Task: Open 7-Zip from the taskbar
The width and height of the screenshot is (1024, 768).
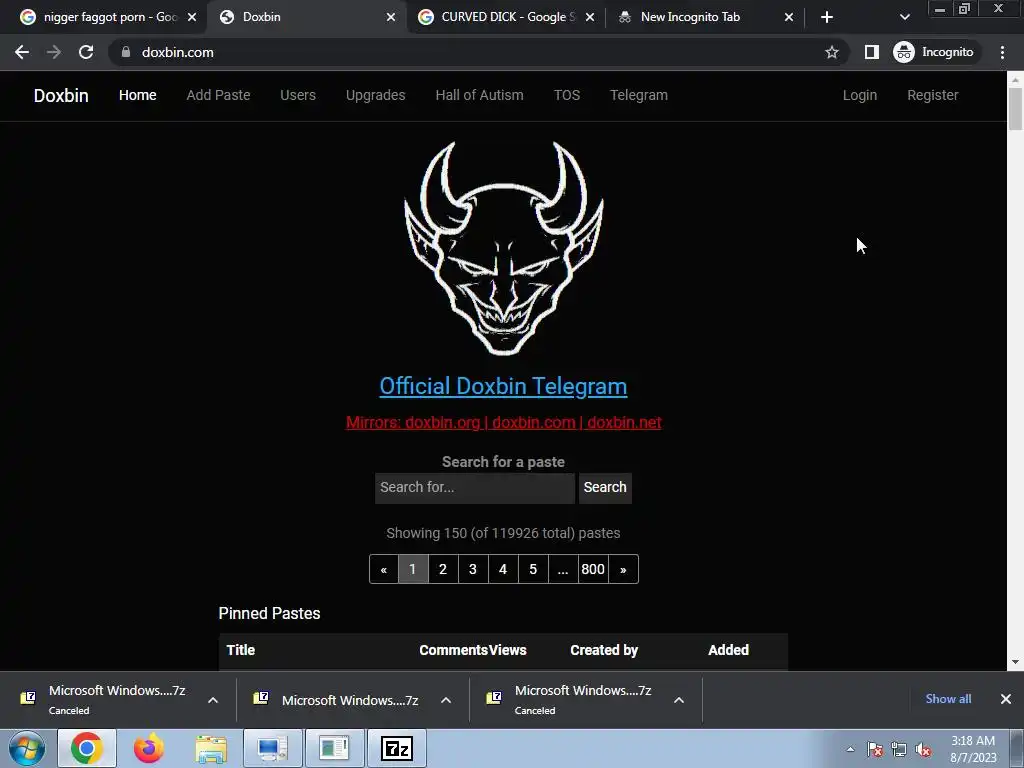Action: 397,748
